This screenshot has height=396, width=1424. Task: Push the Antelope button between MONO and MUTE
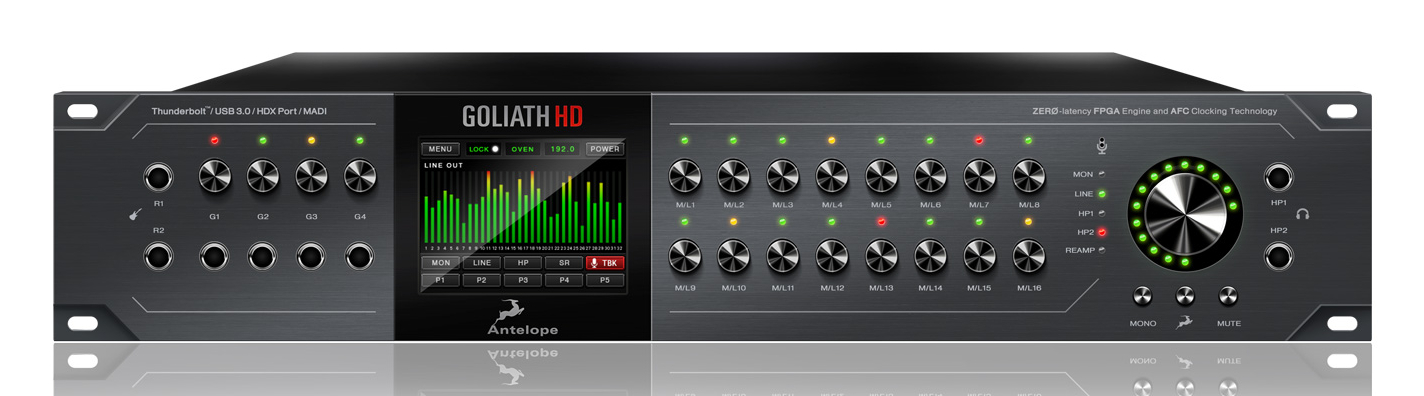1185,296
